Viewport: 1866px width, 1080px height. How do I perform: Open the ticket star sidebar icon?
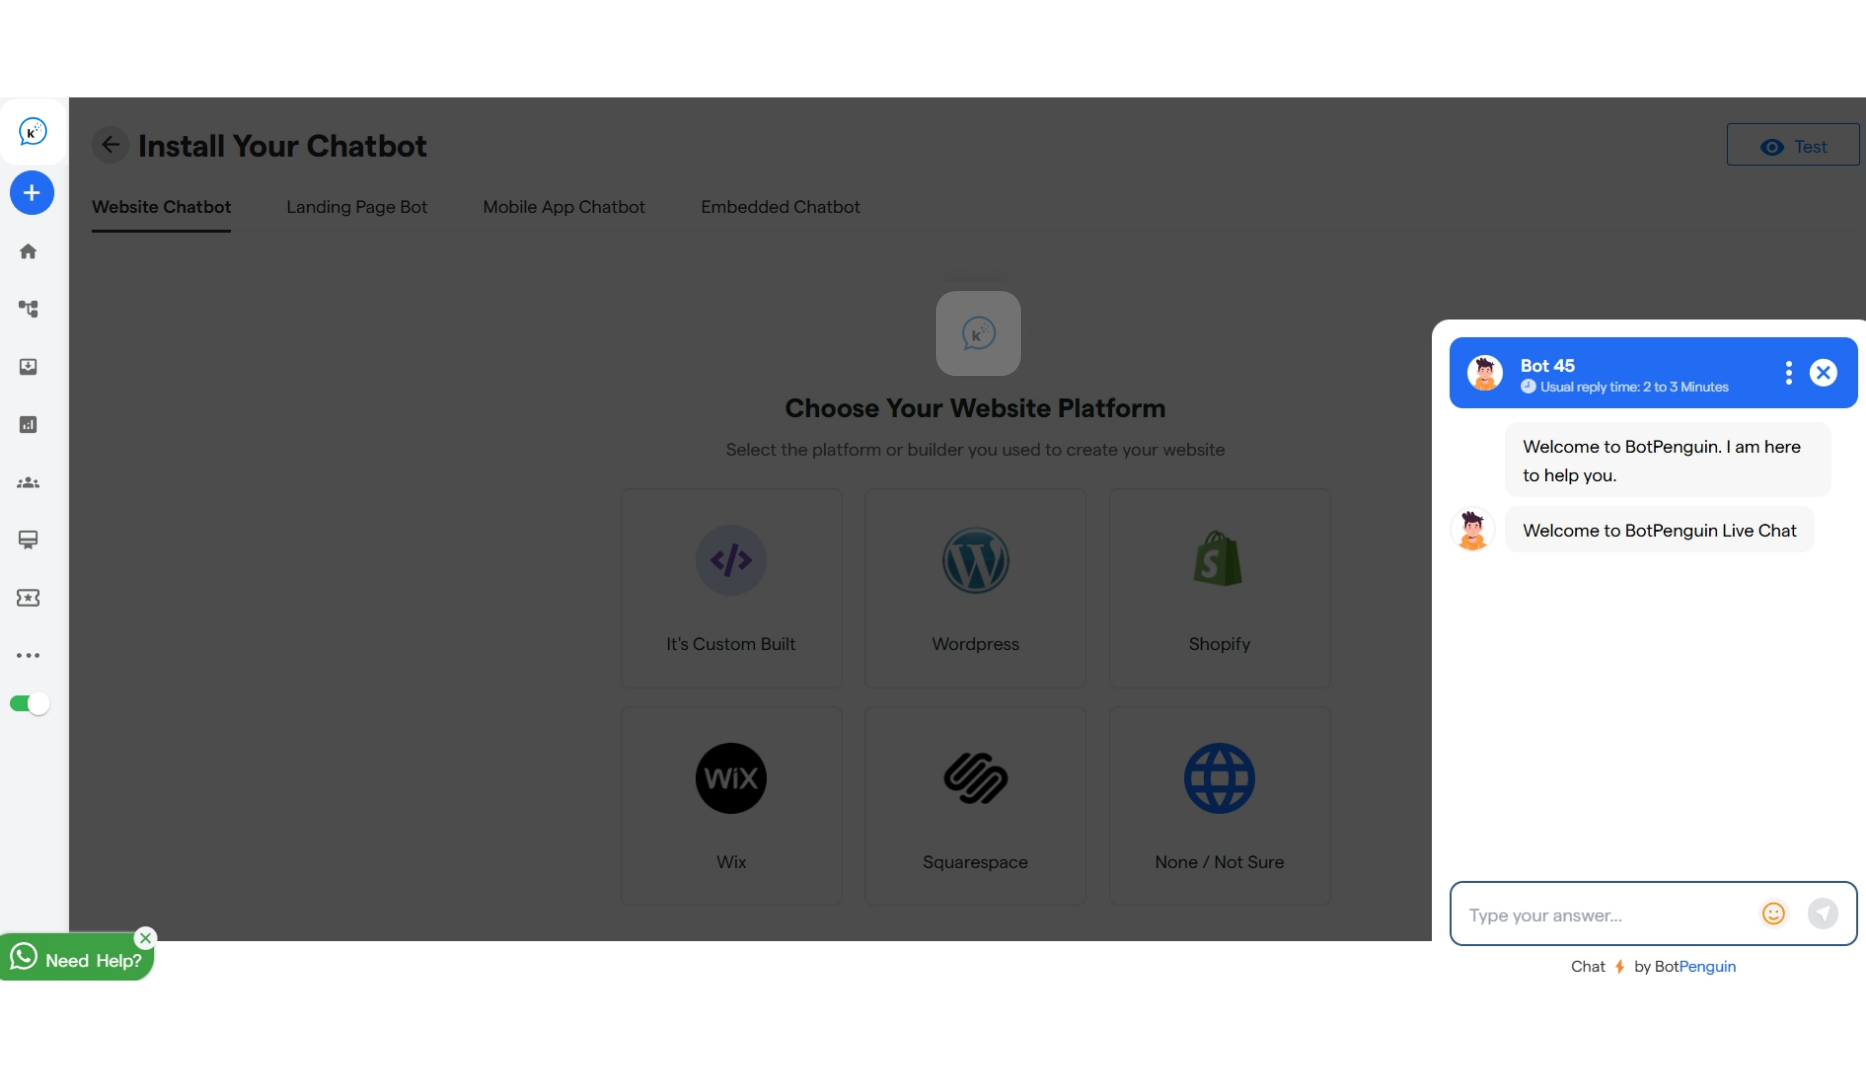click(x=28, y=598)
